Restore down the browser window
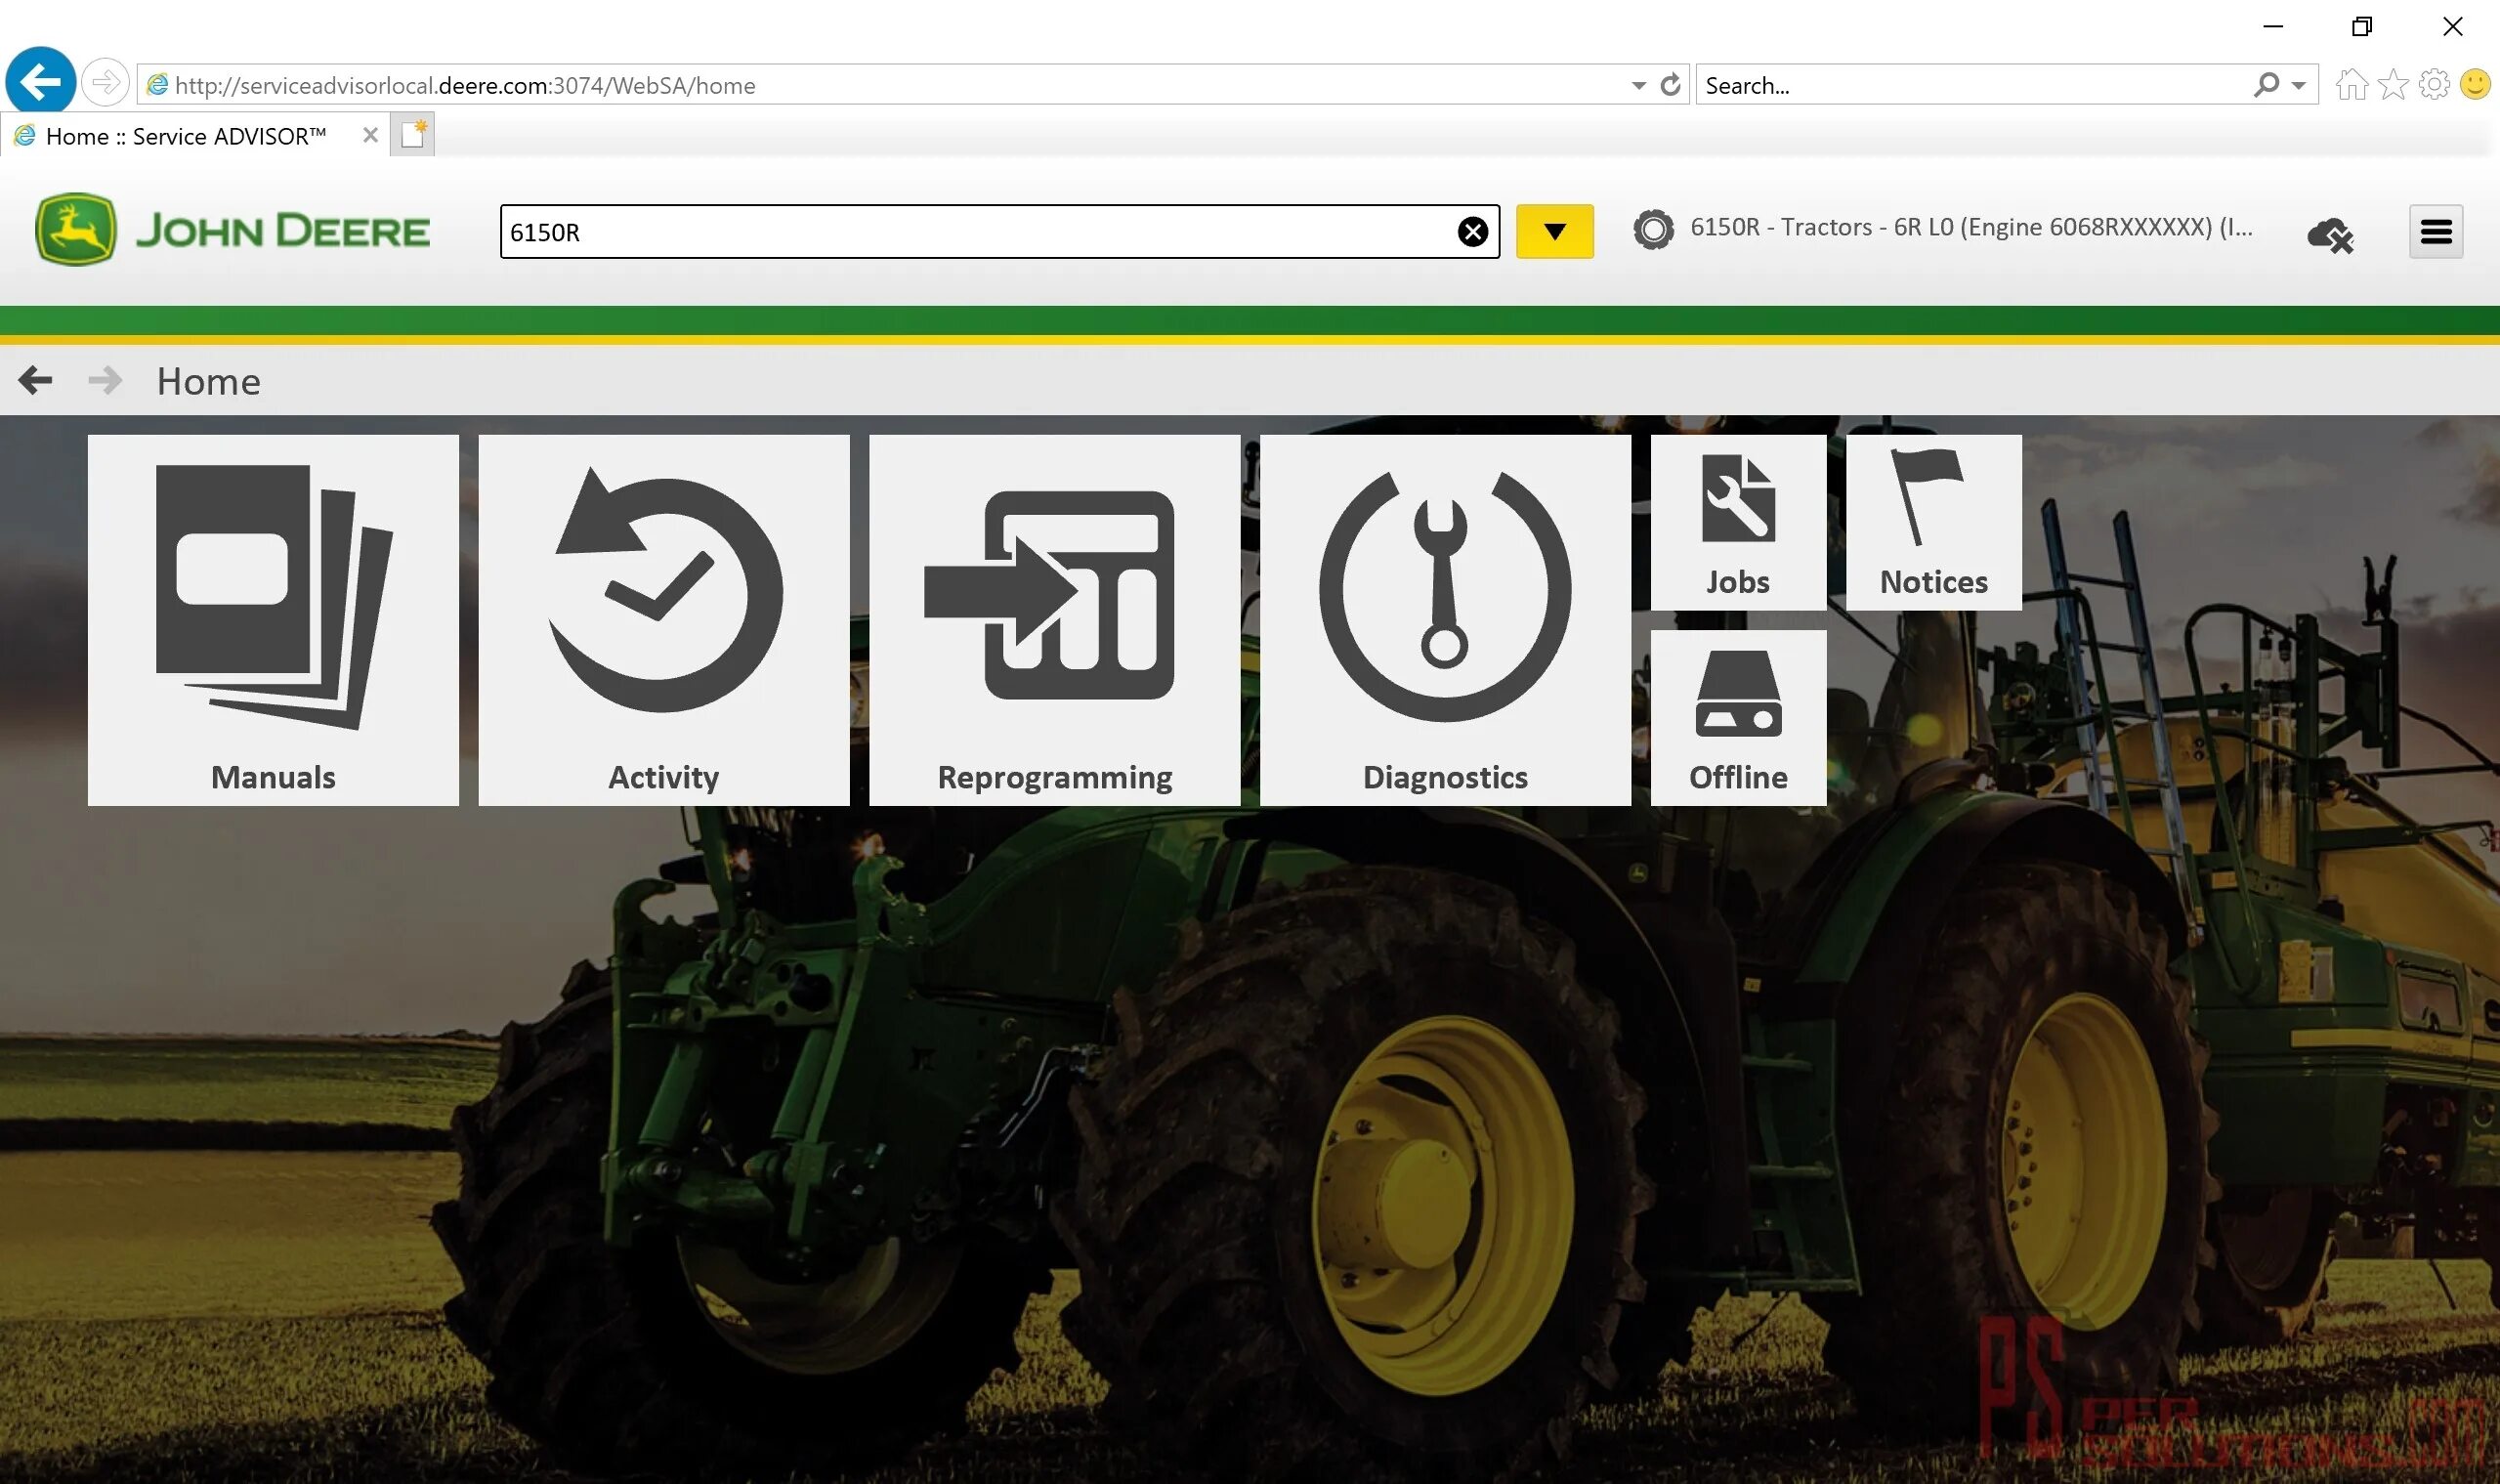The height and width of the screenshot is (1484, 2500). pos(2362,26)
